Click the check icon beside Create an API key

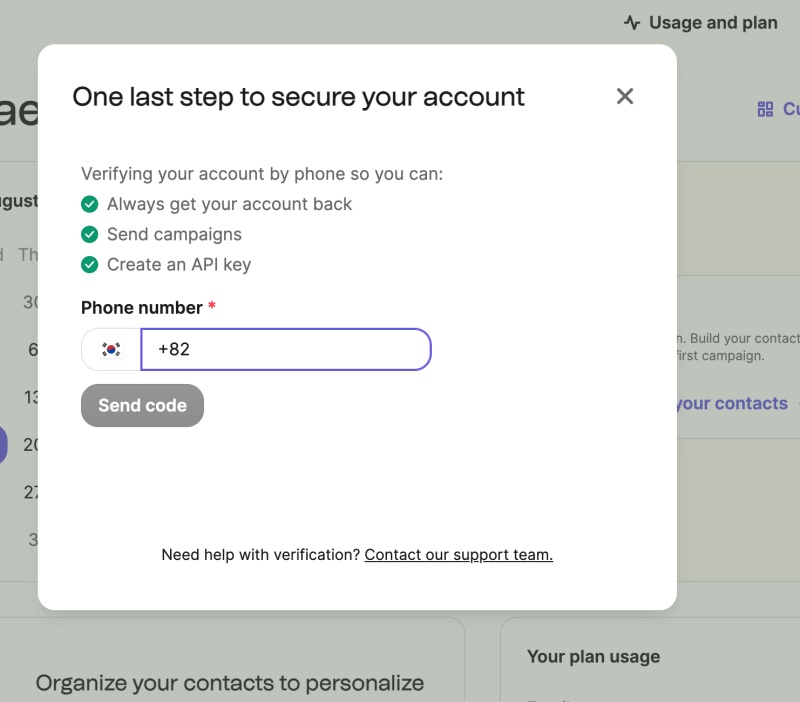[90, 265]
